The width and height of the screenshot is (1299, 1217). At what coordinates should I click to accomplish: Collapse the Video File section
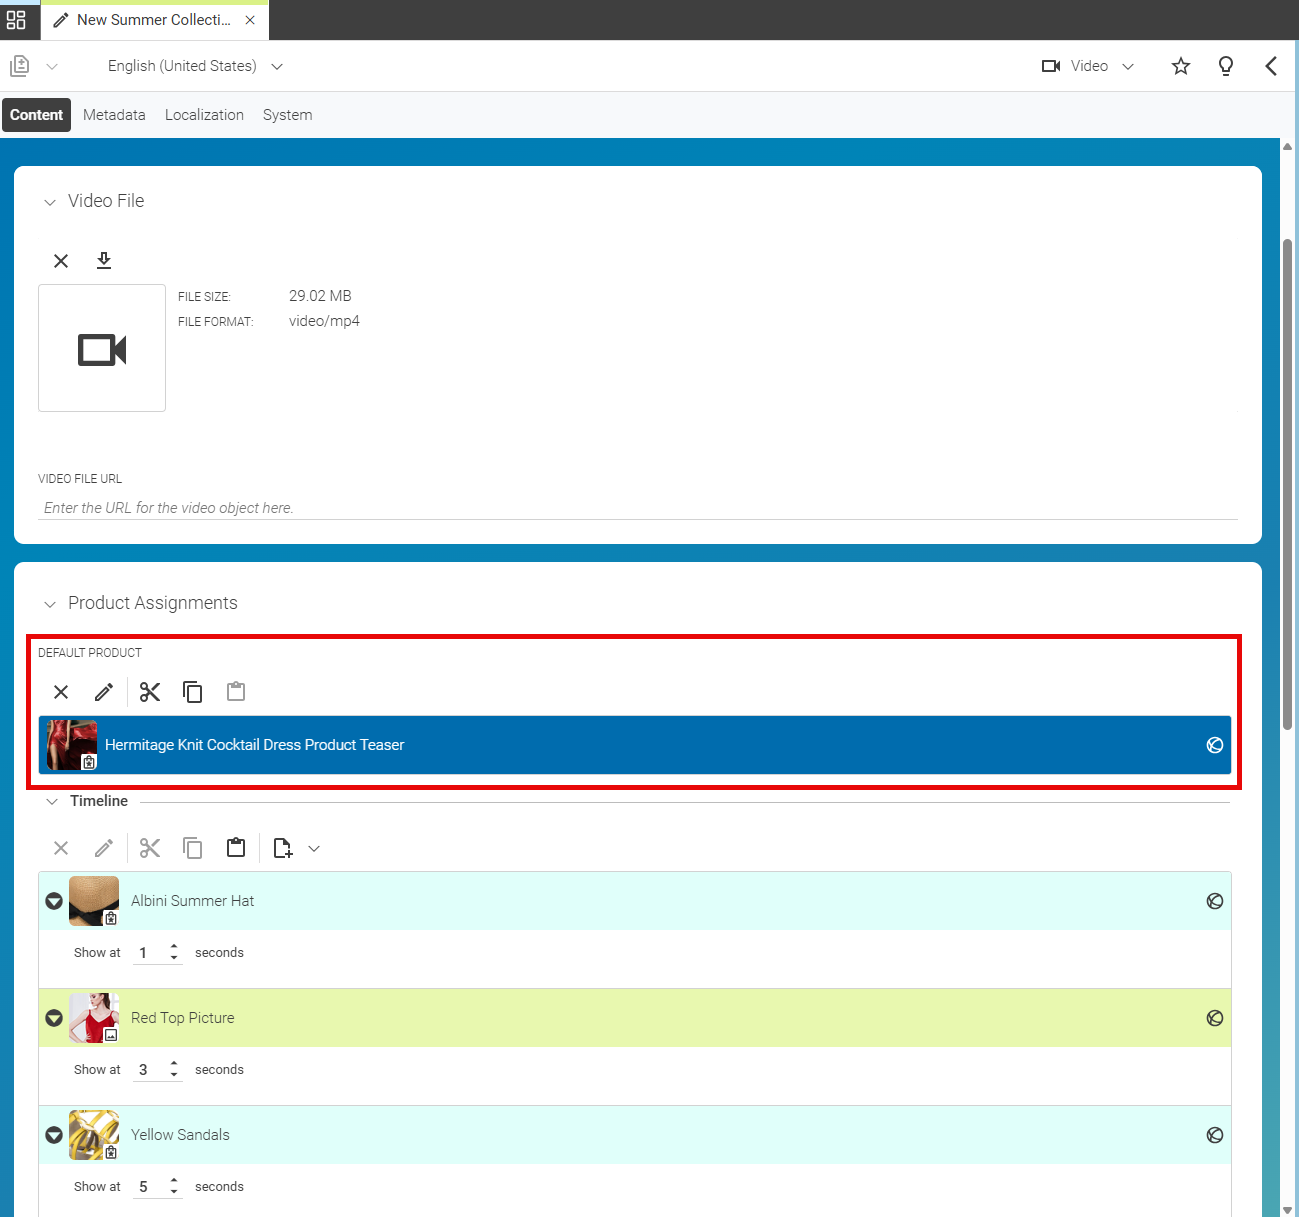tap(50, 202)
